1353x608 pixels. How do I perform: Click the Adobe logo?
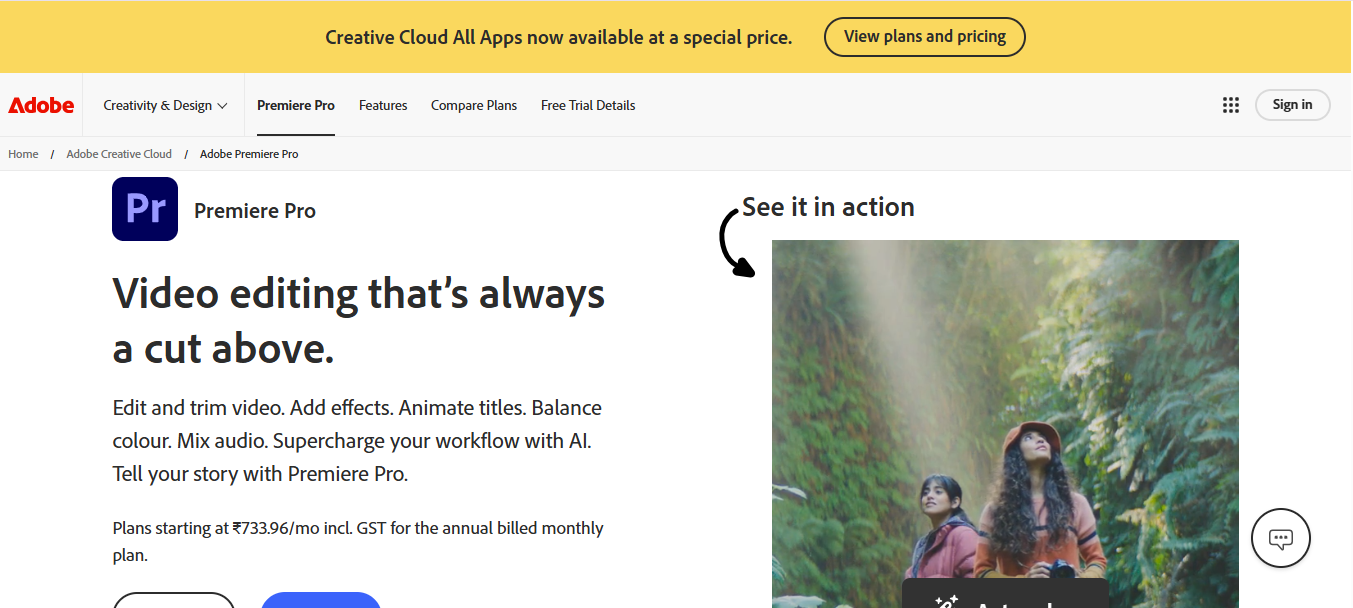41,105
